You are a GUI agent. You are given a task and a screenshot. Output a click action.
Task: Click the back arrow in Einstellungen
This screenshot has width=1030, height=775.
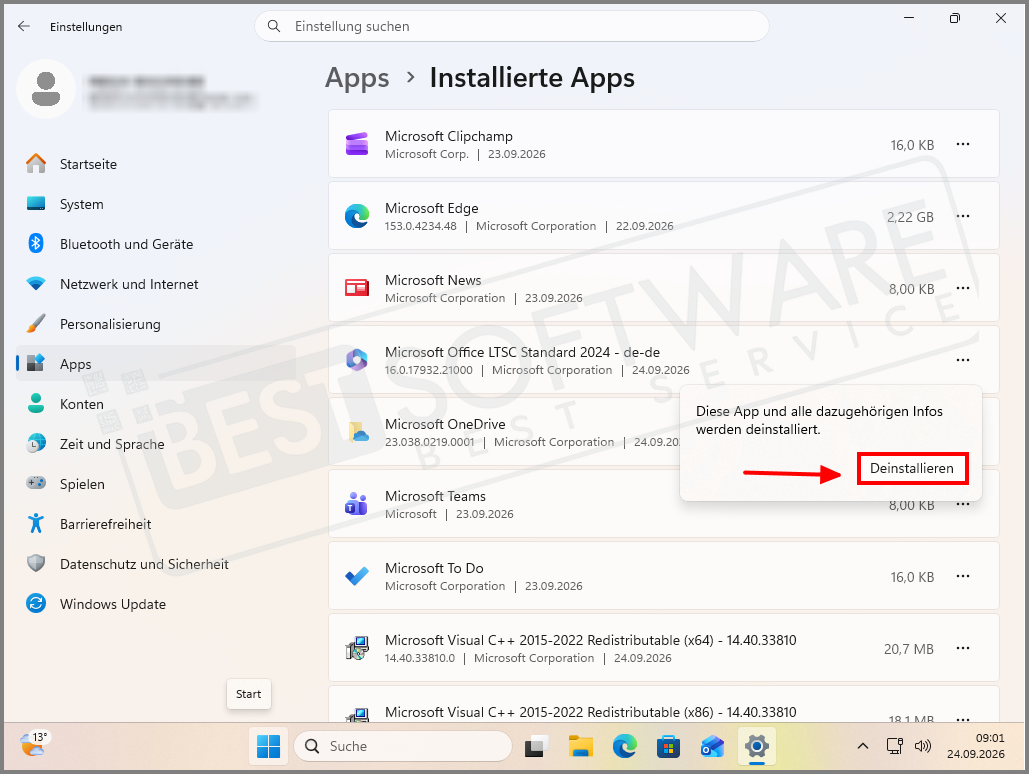tap(24, 26)
